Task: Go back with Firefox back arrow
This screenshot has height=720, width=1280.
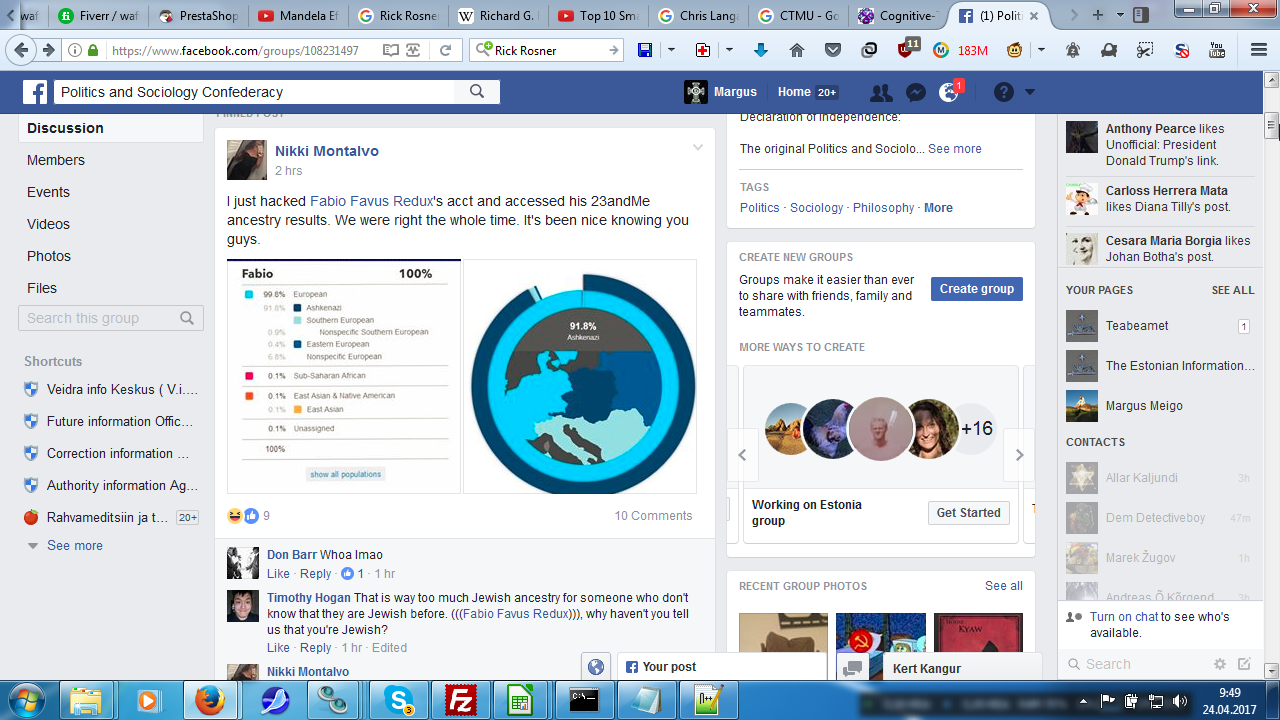Action: coord(20,50)
